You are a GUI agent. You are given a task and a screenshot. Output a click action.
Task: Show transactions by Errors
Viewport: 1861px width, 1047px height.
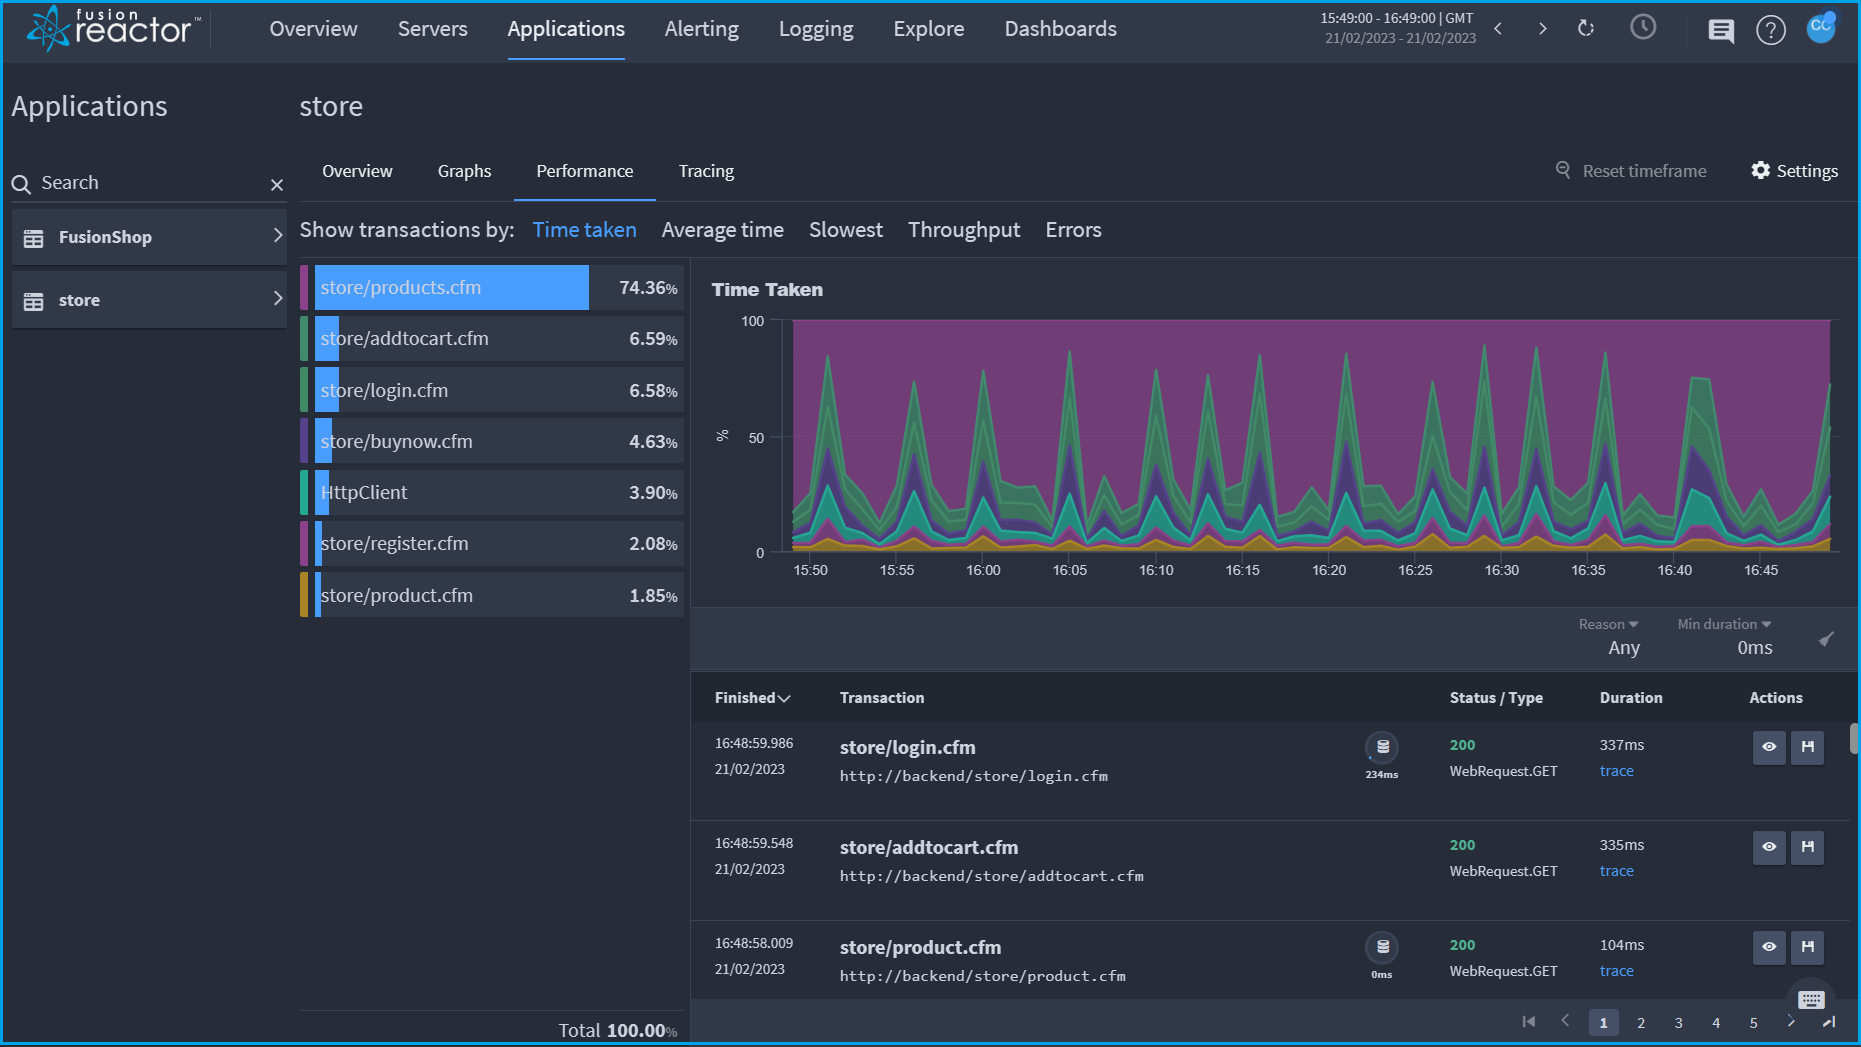1073,230
